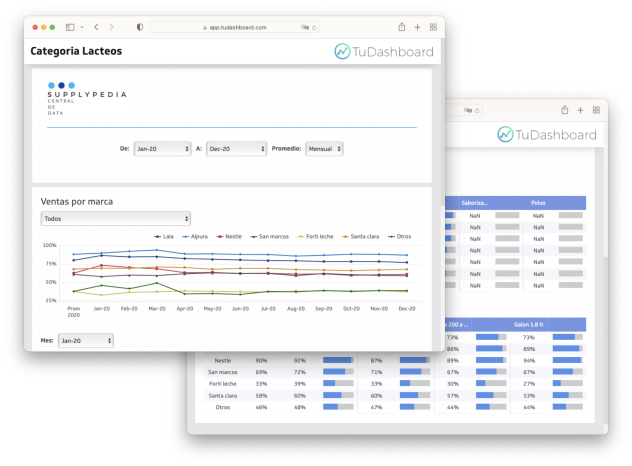Image resolution: width=632 pixels, height=466 pixels.
Task: Show tab overview in front window
Action: point(433,27)
